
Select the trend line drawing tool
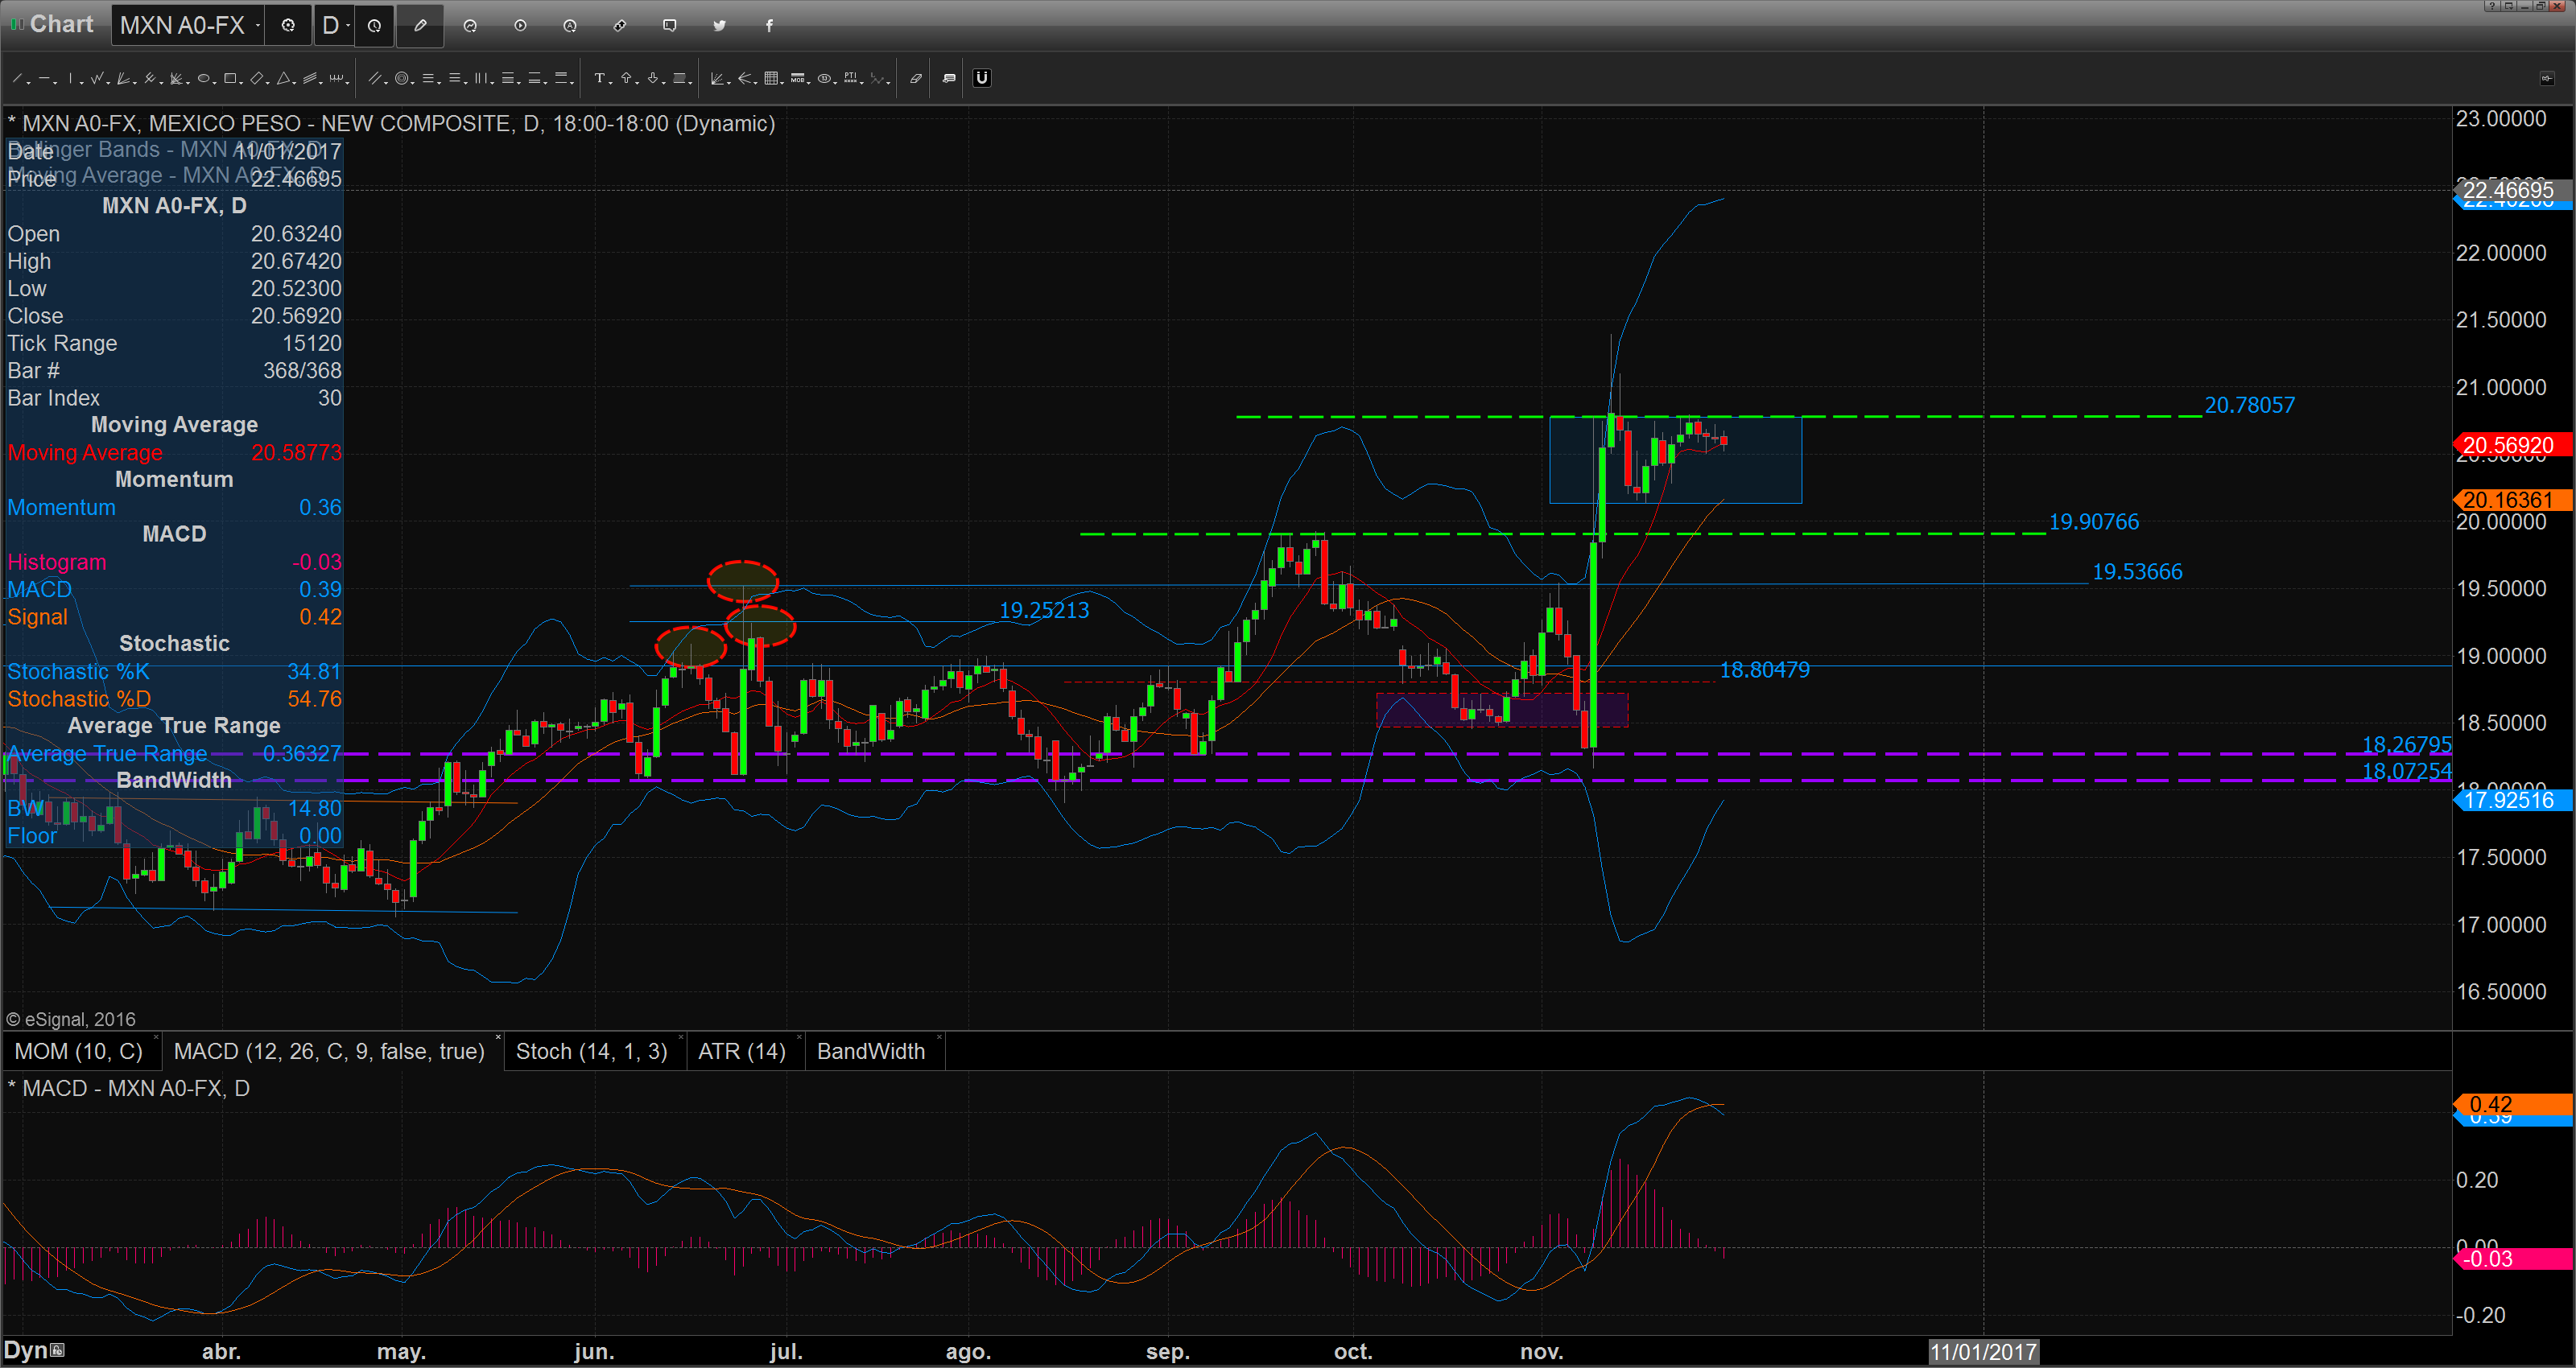(x=17, y=78)
